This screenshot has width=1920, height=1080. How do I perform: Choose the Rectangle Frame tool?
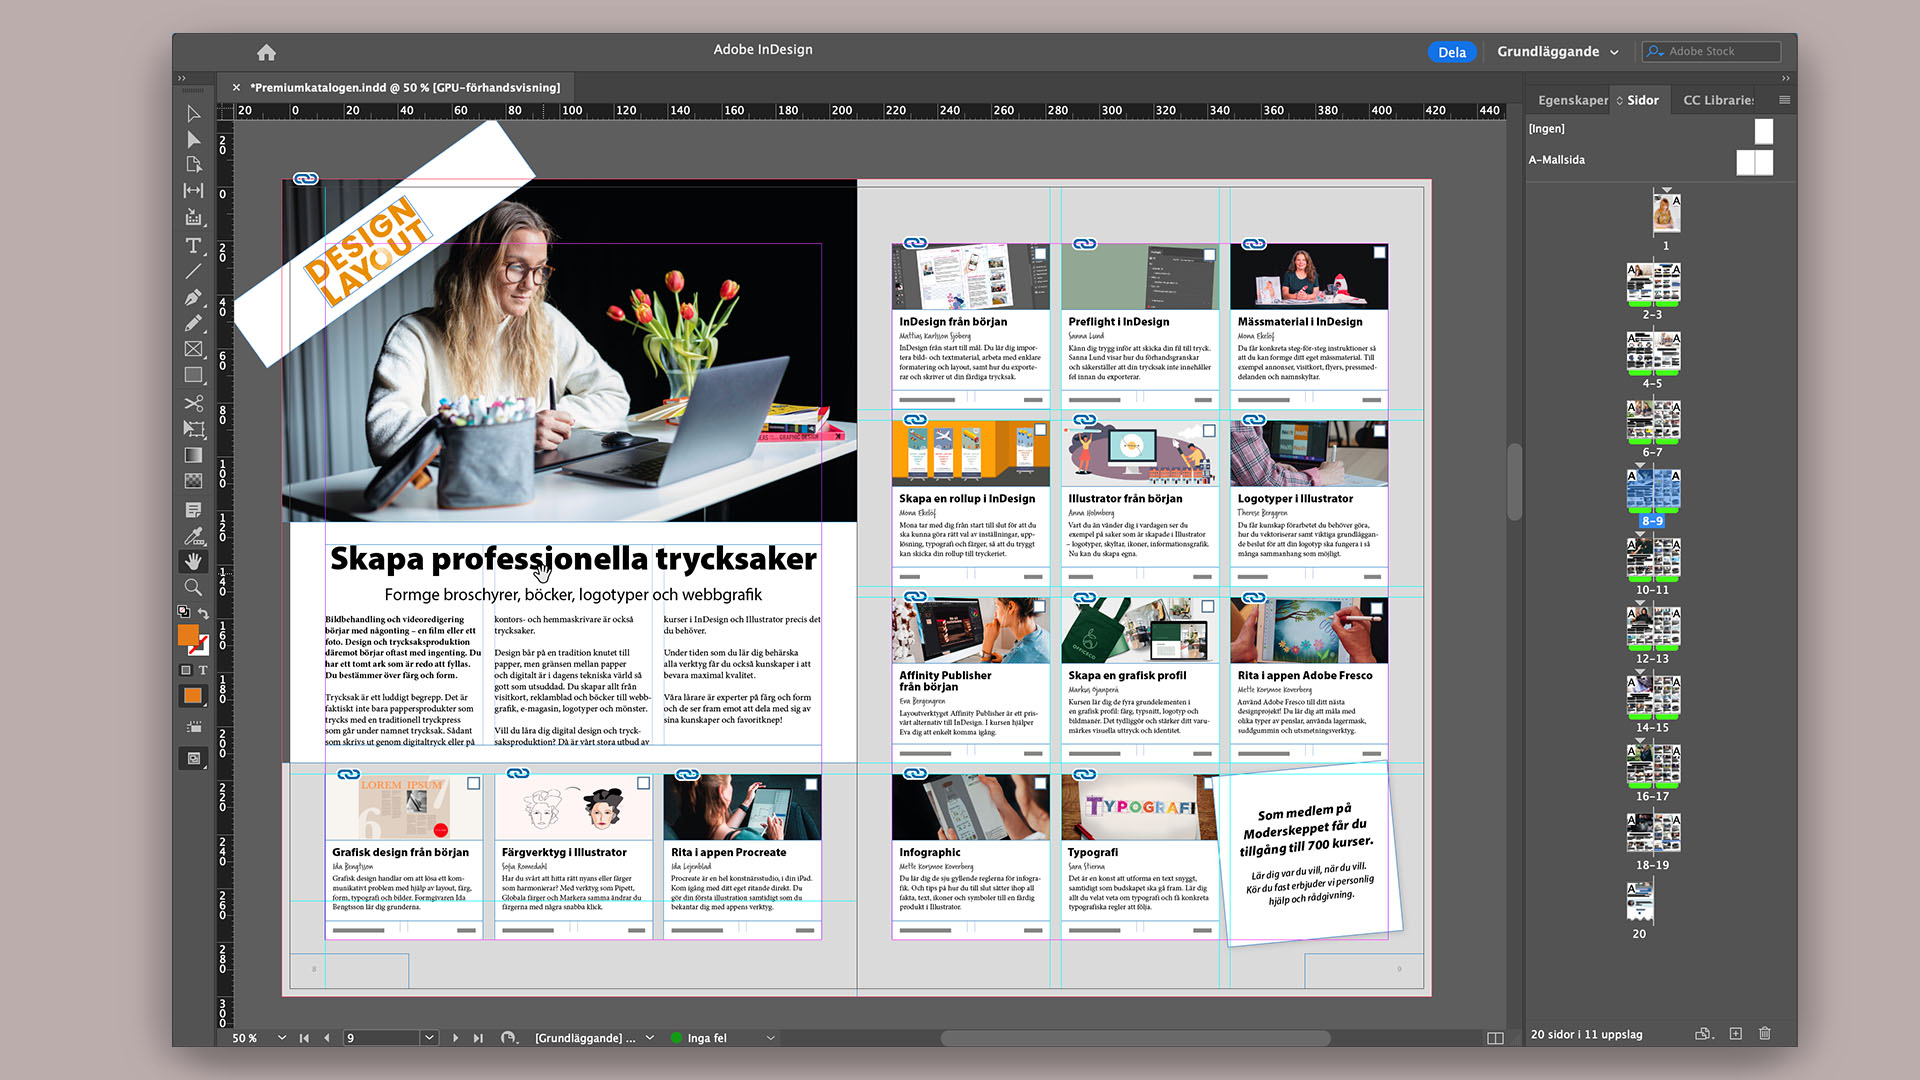pos(193,349)
